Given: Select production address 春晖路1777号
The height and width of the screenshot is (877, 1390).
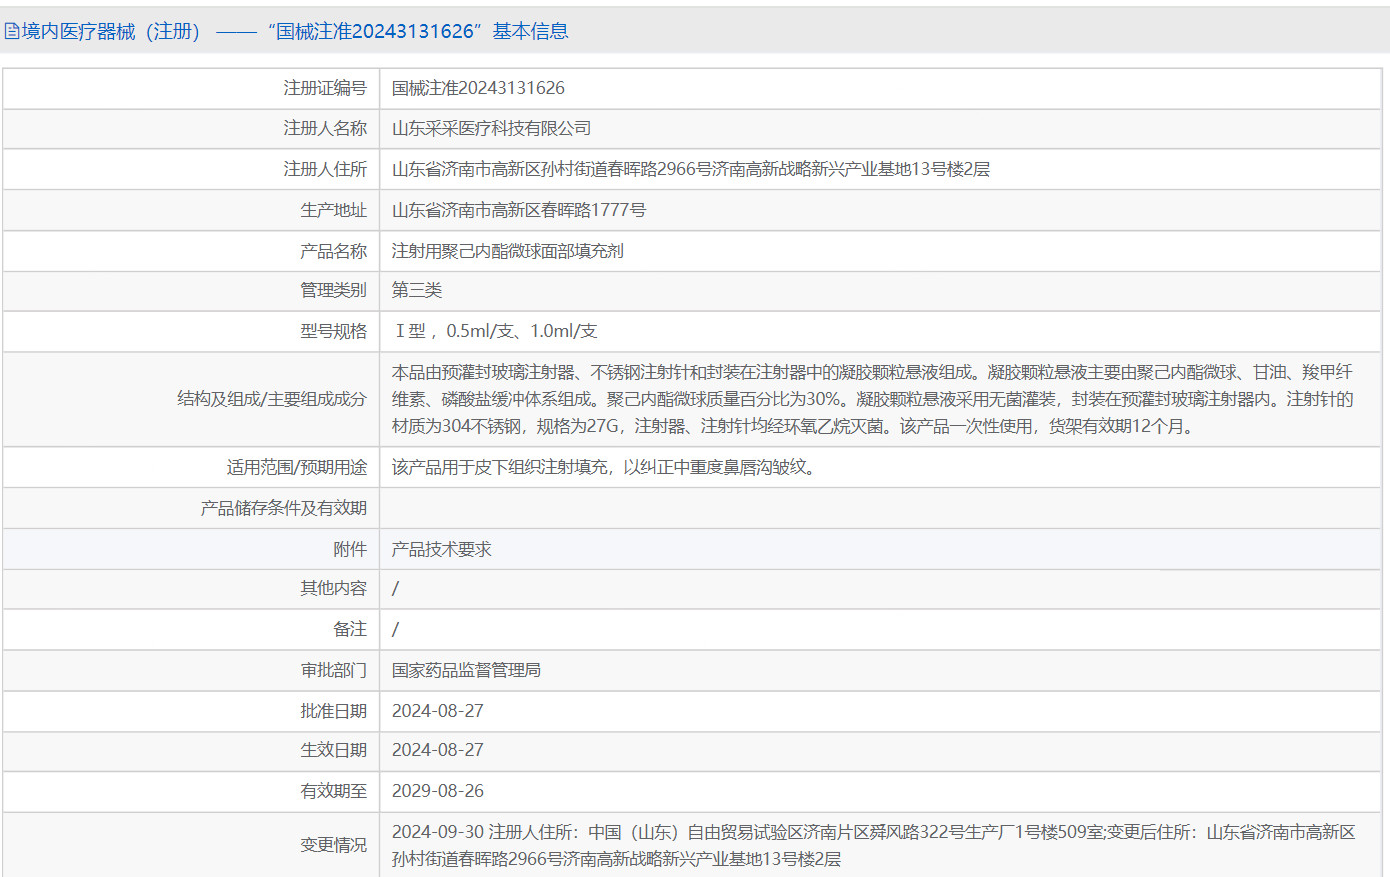Looking at the screenshot, I should click(519, 210).
